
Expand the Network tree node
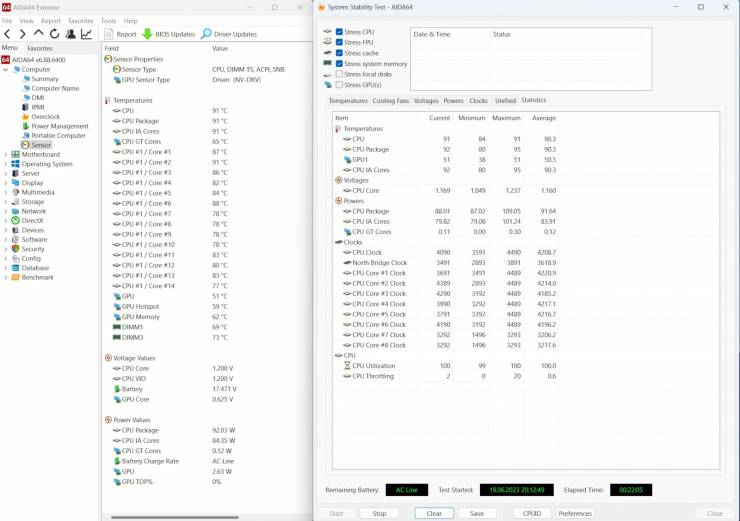[6, 211]
